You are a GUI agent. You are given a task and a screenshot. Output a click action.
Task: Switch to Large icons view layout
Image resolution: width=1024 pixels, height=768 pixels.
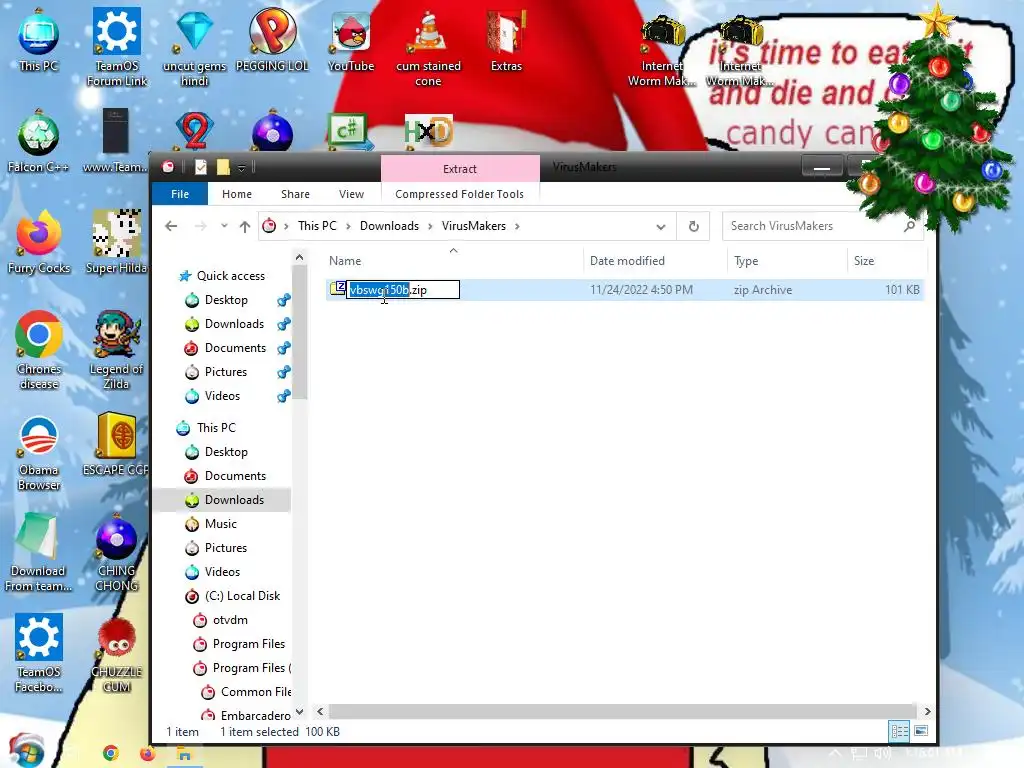[x=921, y=731]
